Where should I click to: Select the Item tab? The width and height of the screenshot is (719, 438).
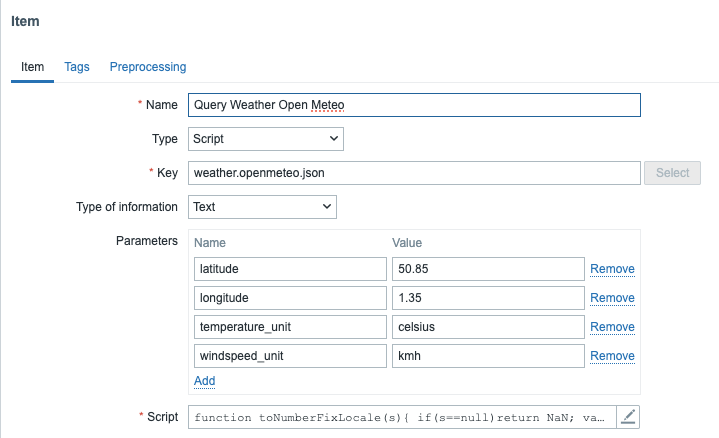tap(33, 67)
